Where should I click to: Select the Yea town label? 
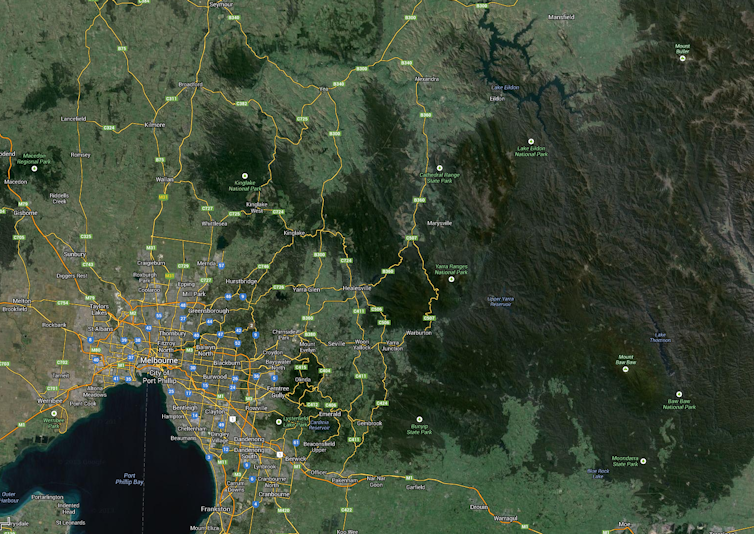pos(324,89)
